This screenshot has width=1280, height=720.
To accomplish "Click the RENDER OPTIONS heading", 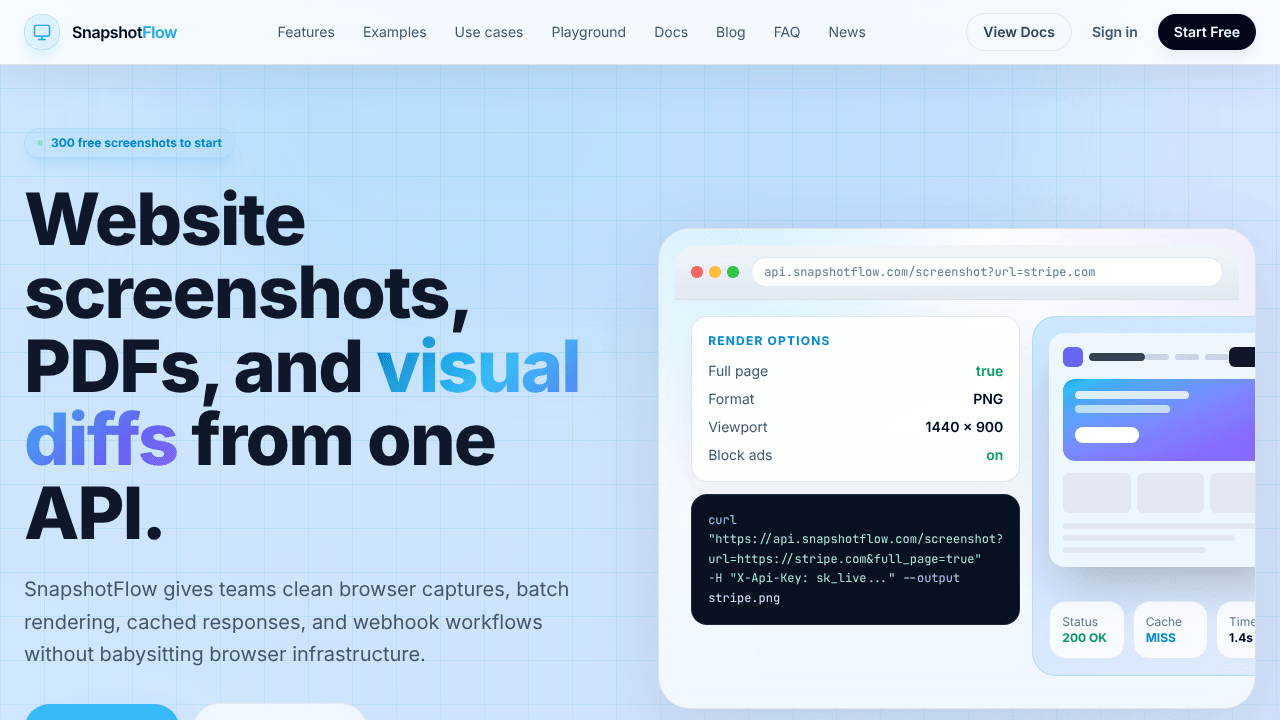I will tap(769, 341).
